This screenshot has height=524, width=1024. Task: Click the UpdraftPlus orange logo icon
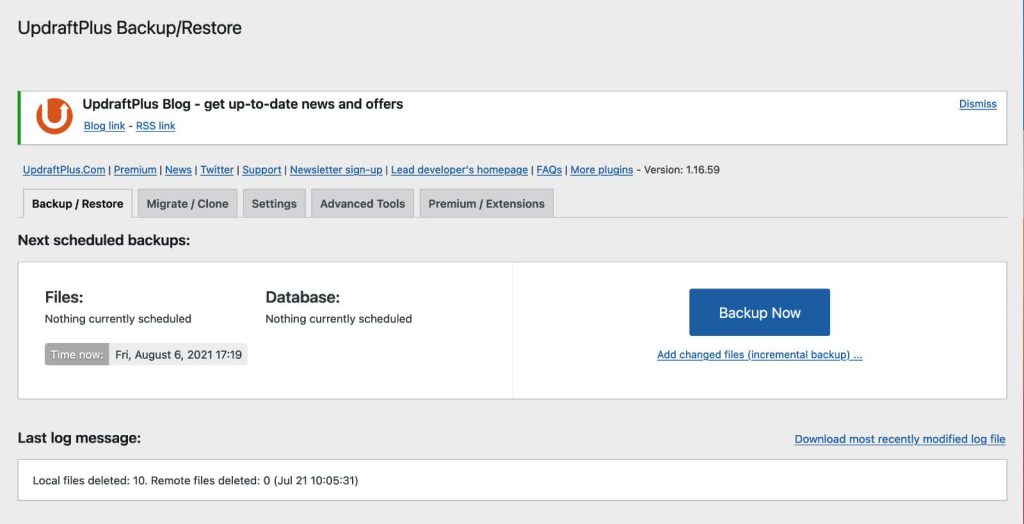(54, 116)
